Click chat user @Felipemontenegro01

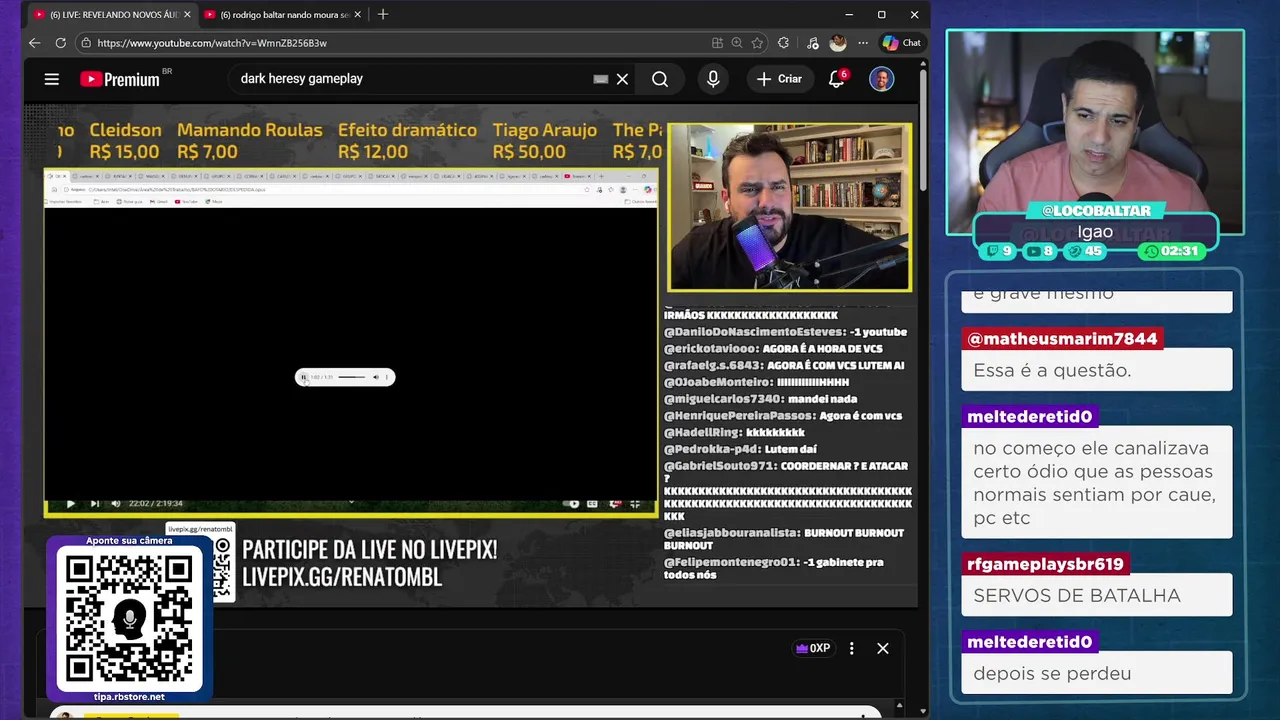click(x=732, y=562)
